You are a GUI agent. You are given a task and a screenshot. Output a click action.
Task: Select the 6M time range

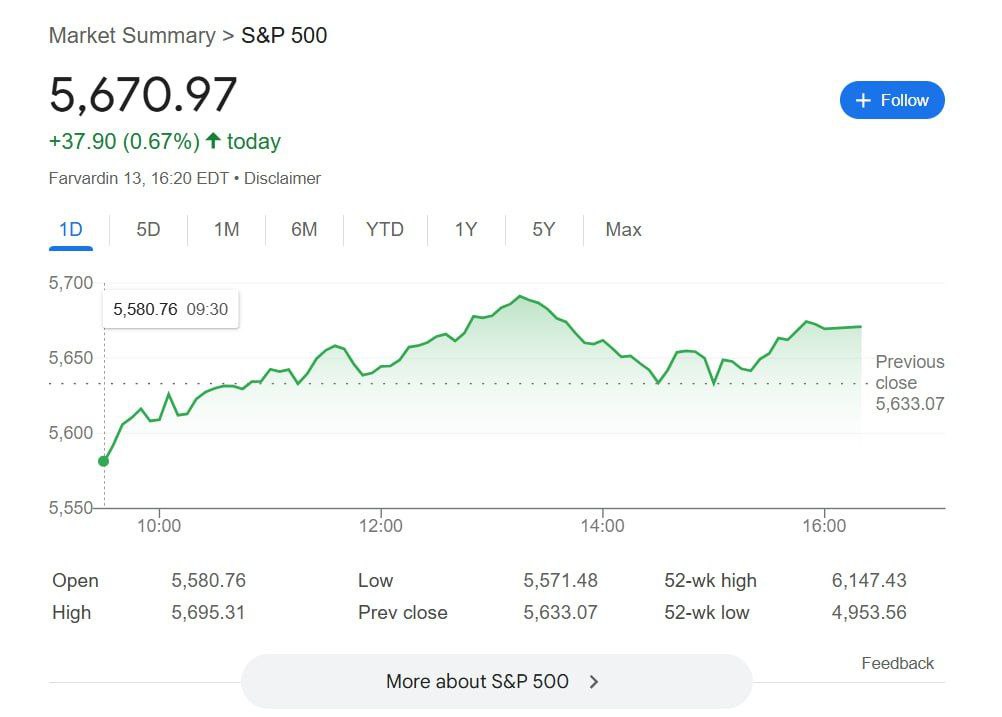click(304, 229)
